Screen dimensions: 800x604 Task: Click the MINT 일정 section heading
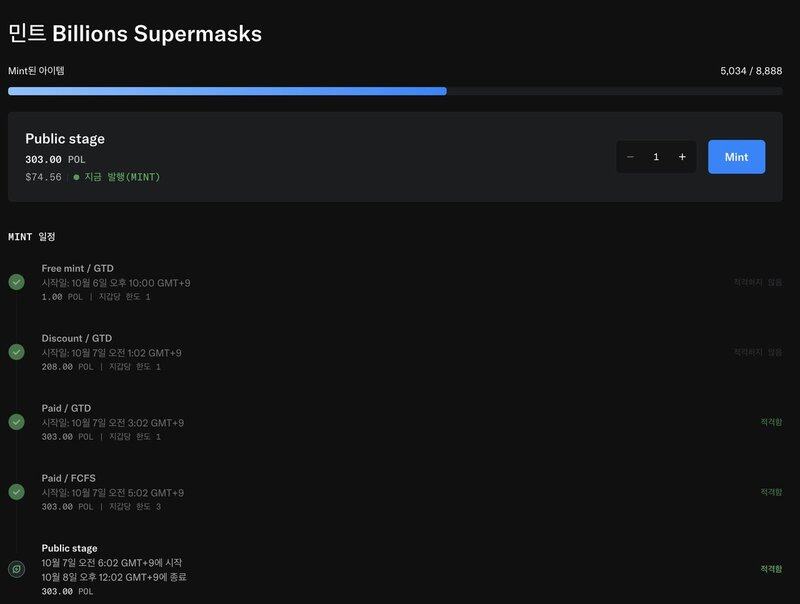point(32,237)
